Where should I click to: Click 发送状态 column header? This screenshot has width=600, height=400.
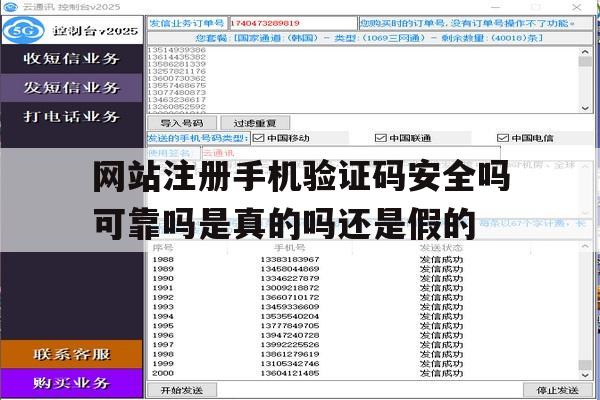[x=441, y=248]
